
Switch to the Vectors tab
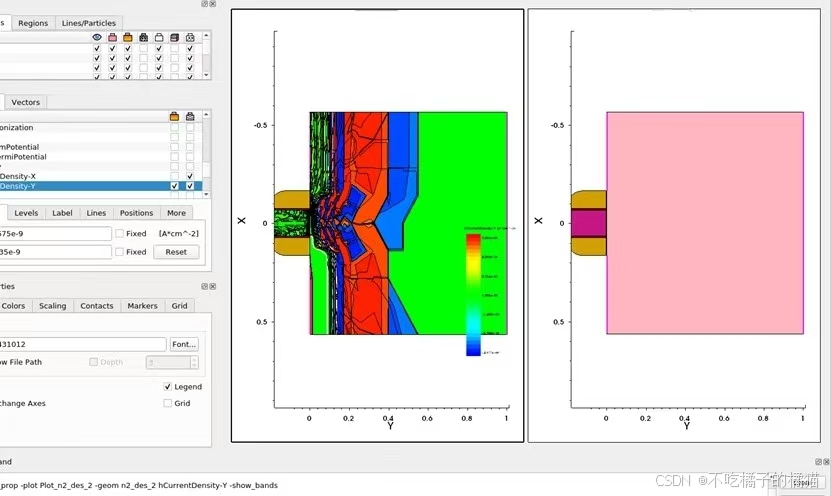pos(25,102)
